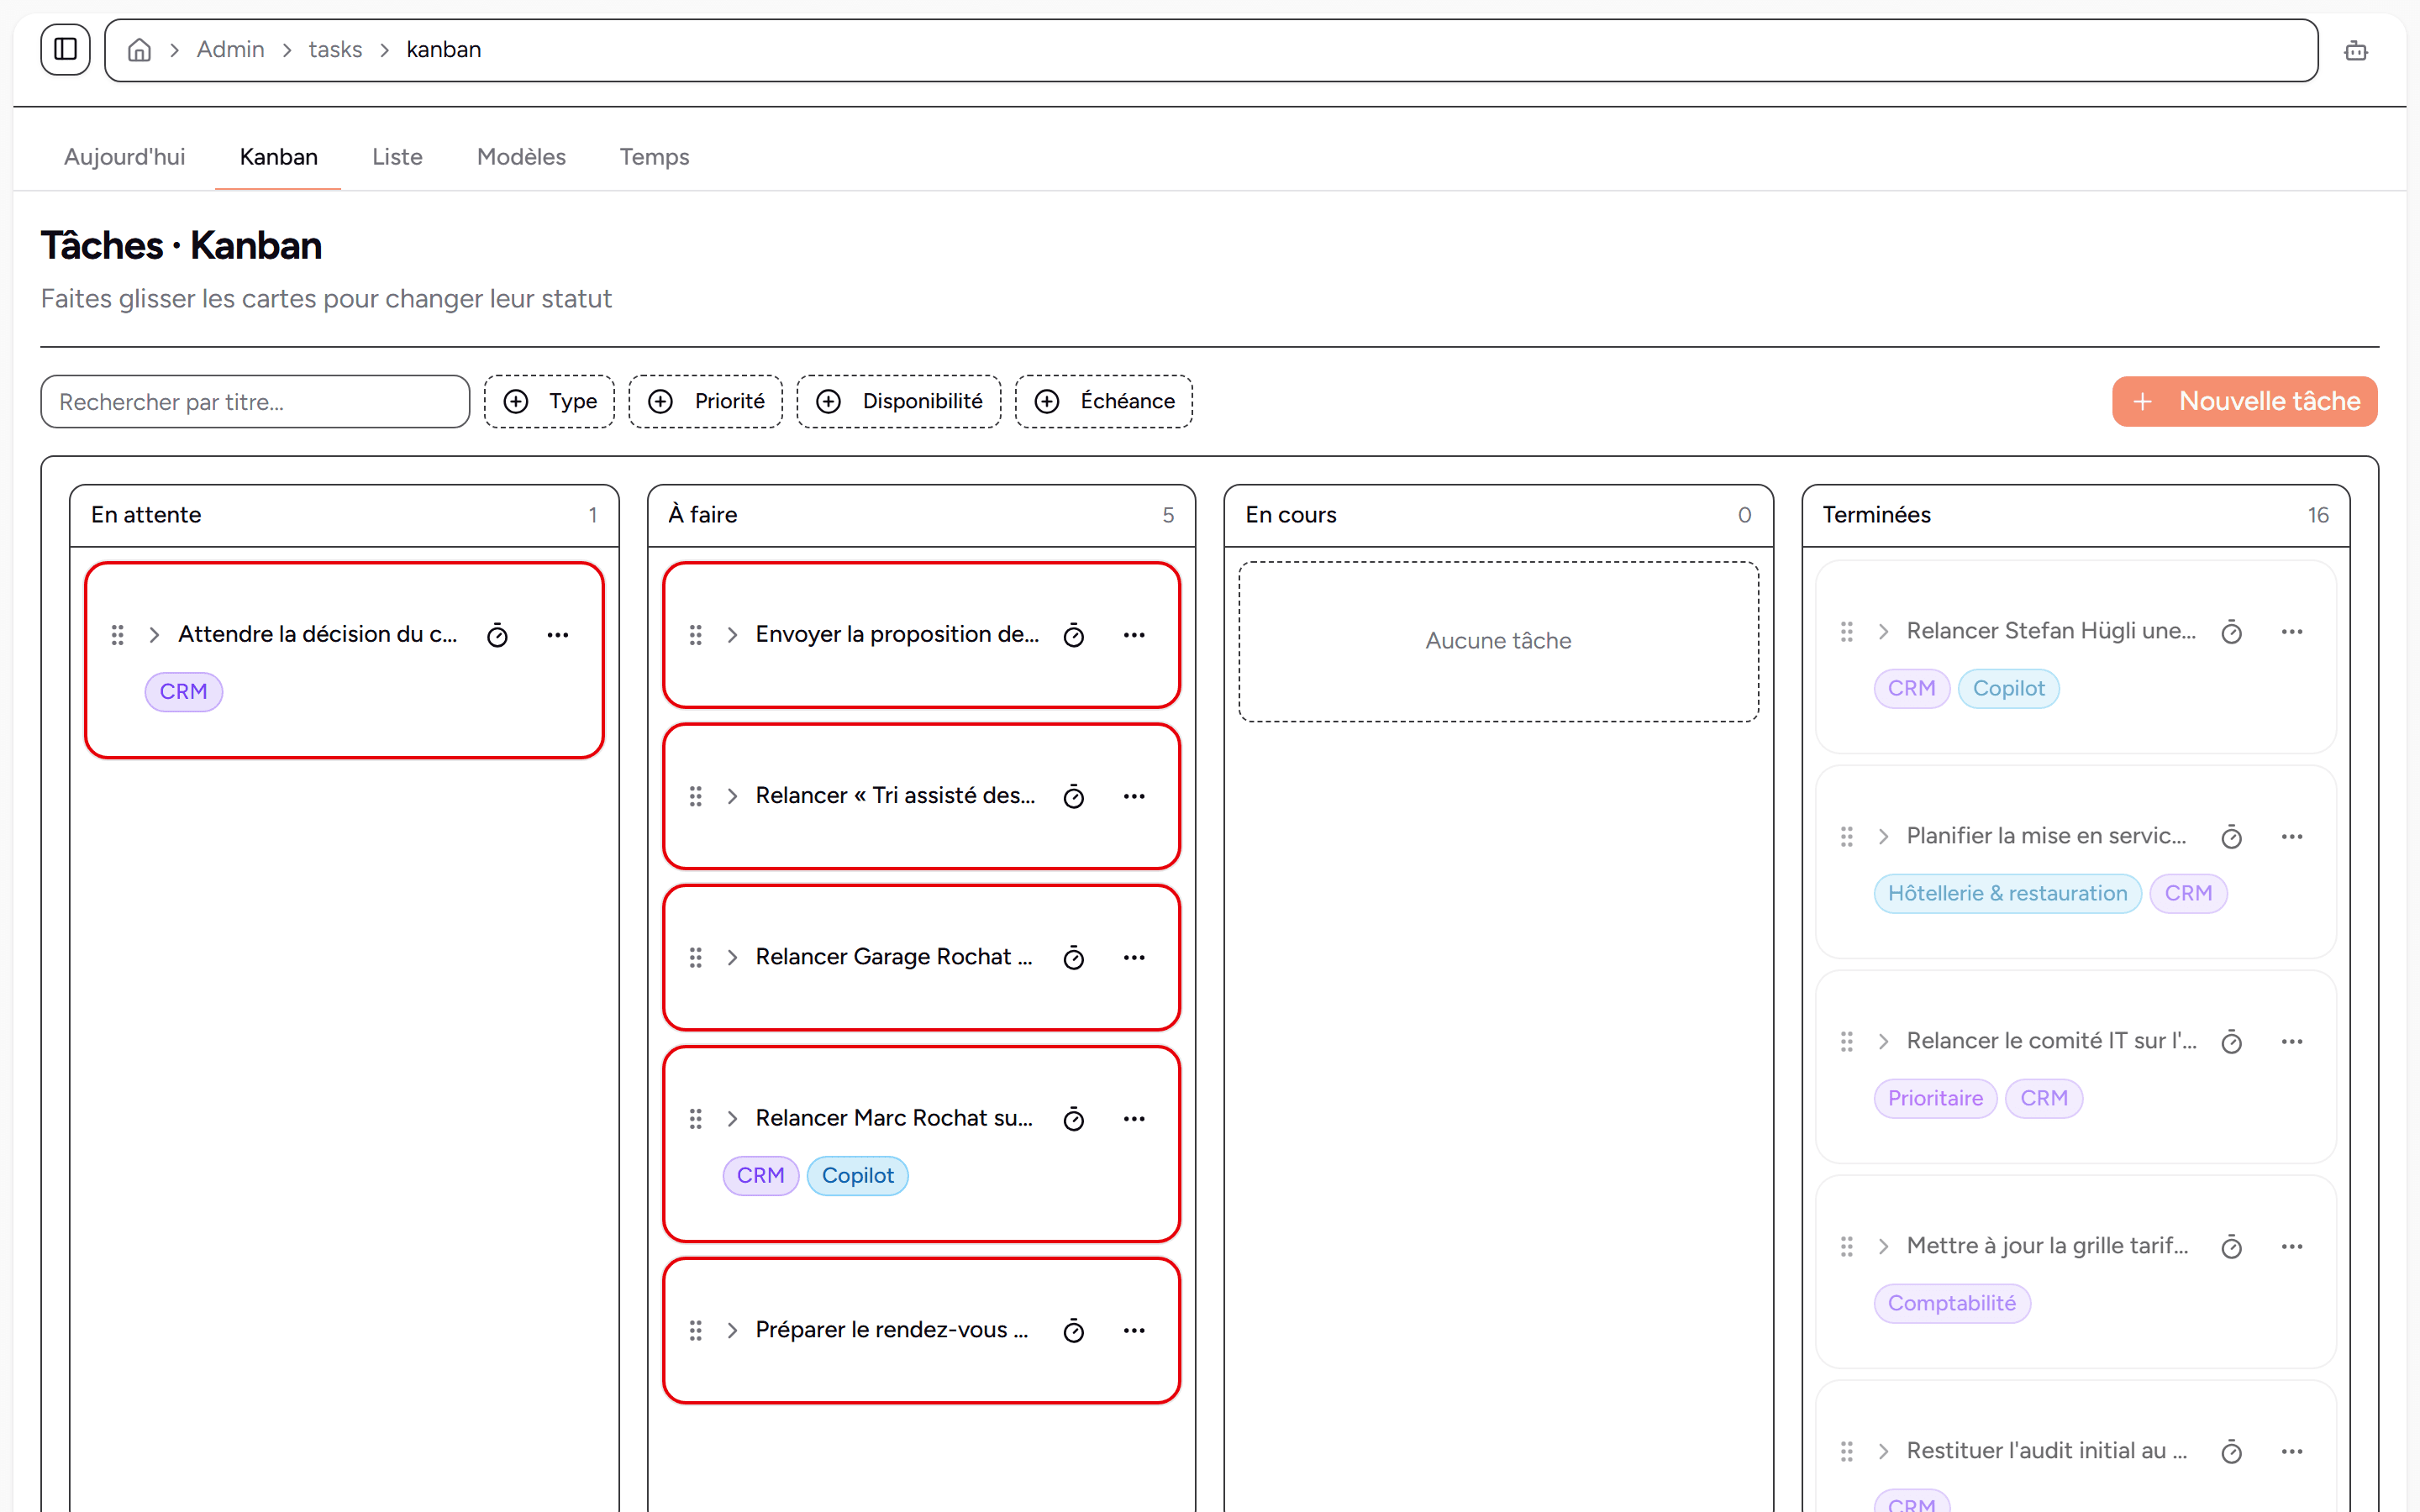Image resolution: width=2420 pixels, height=1512 pixels.
Task: Open more options for Mettre à jour la grille card
Action: [2292, 1247]
